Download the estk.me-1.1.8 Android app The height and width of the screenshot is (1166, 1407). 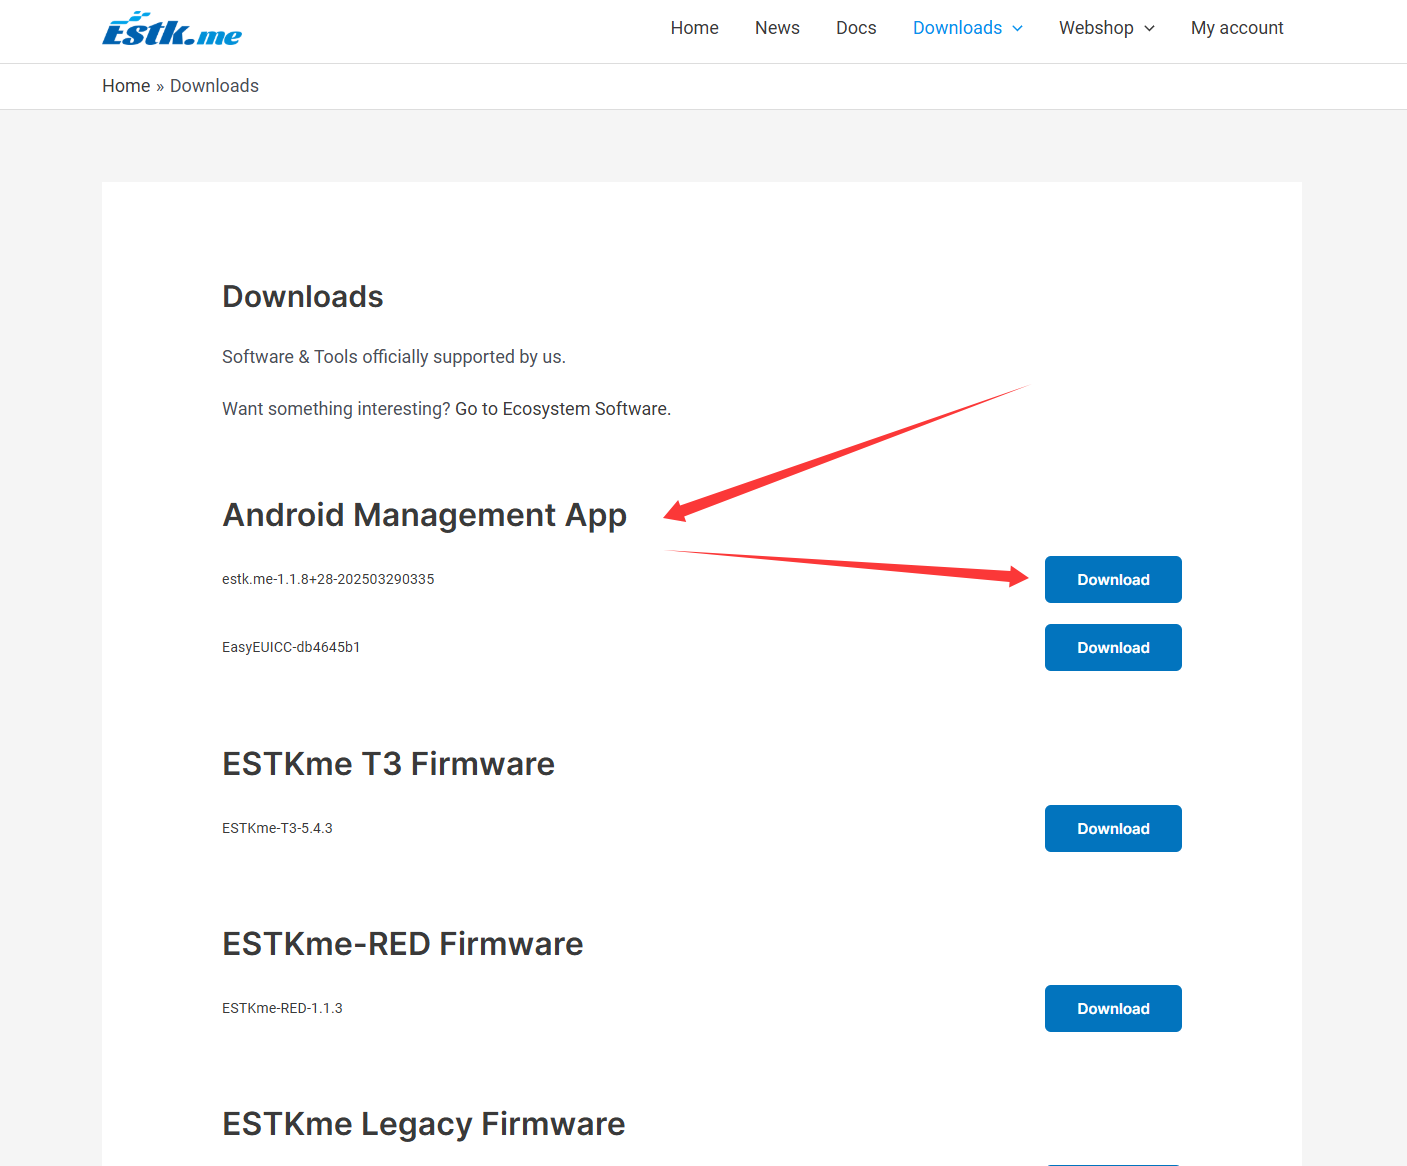coord(1113,580)
